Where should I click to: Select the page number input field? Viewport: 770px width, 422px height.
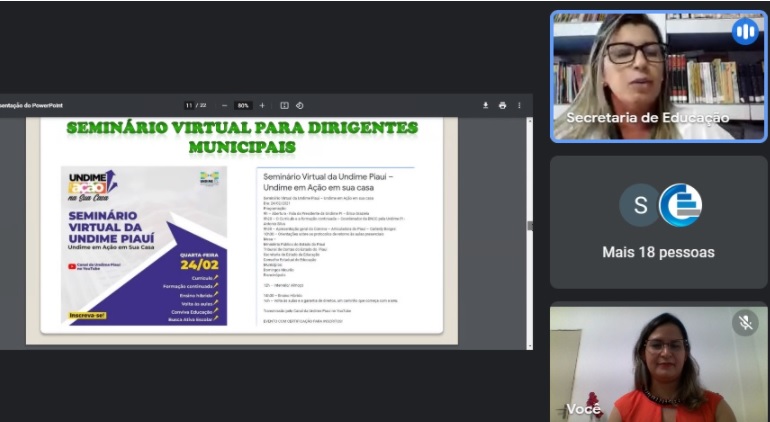click(x=189, y=105)
